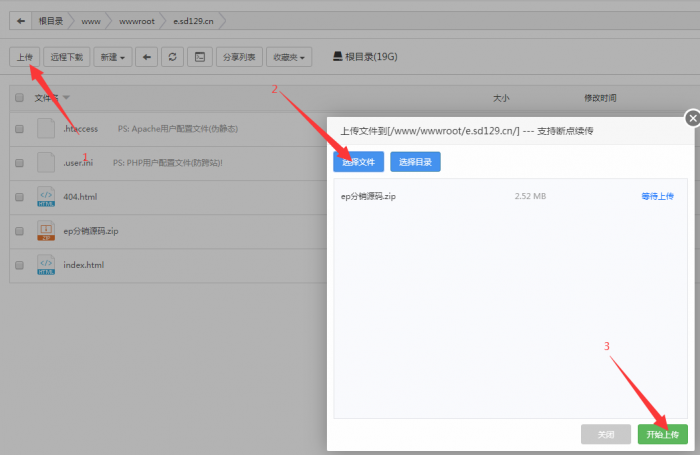Tick the checkbox for .htaccess
The width and height of the screenshot is (700, 455).
click(19, 129)
